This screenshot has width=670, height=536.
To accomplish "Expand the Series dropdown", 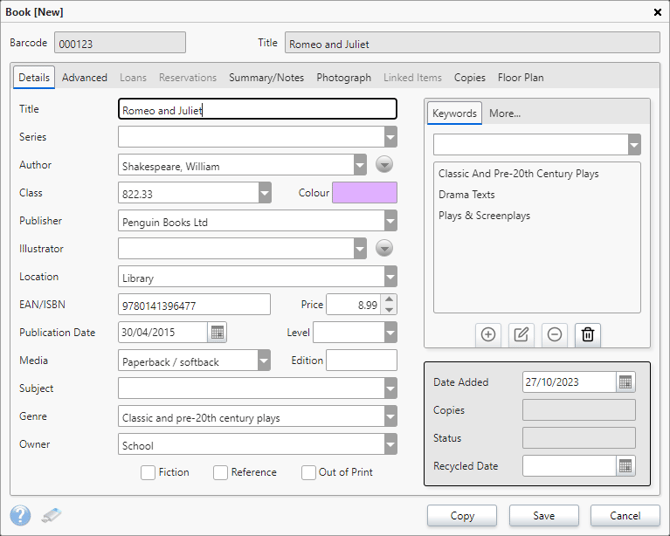I will pyautogui.click(x=391, y=137).
